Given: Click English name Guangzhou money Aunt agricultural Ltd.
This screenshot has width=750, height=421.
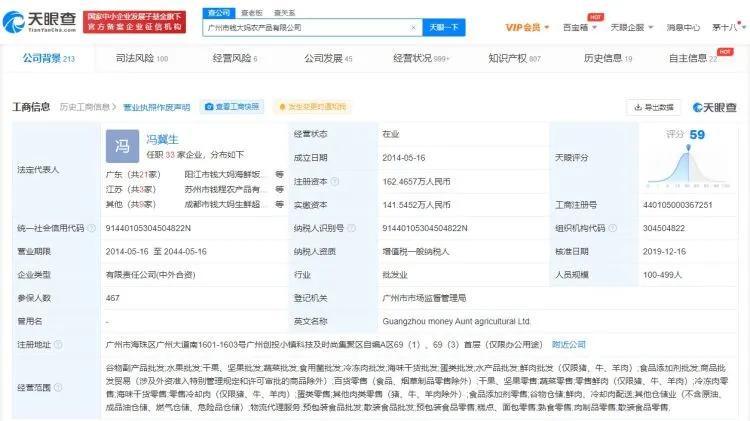Looking at the screenshot, I should 456,321.
